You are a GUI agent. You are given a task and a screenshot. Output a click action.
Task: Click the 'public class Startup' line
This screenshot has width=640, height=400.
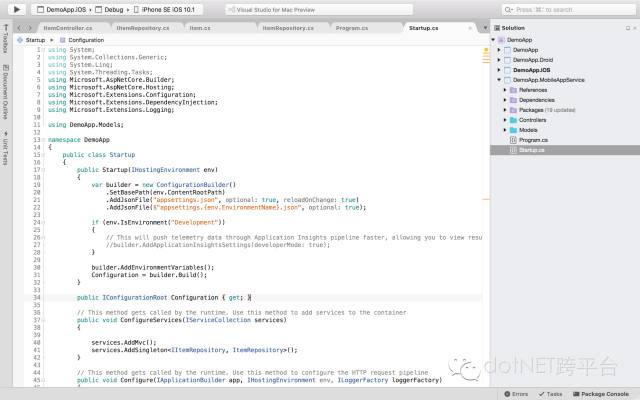click(x=99, y=155)
